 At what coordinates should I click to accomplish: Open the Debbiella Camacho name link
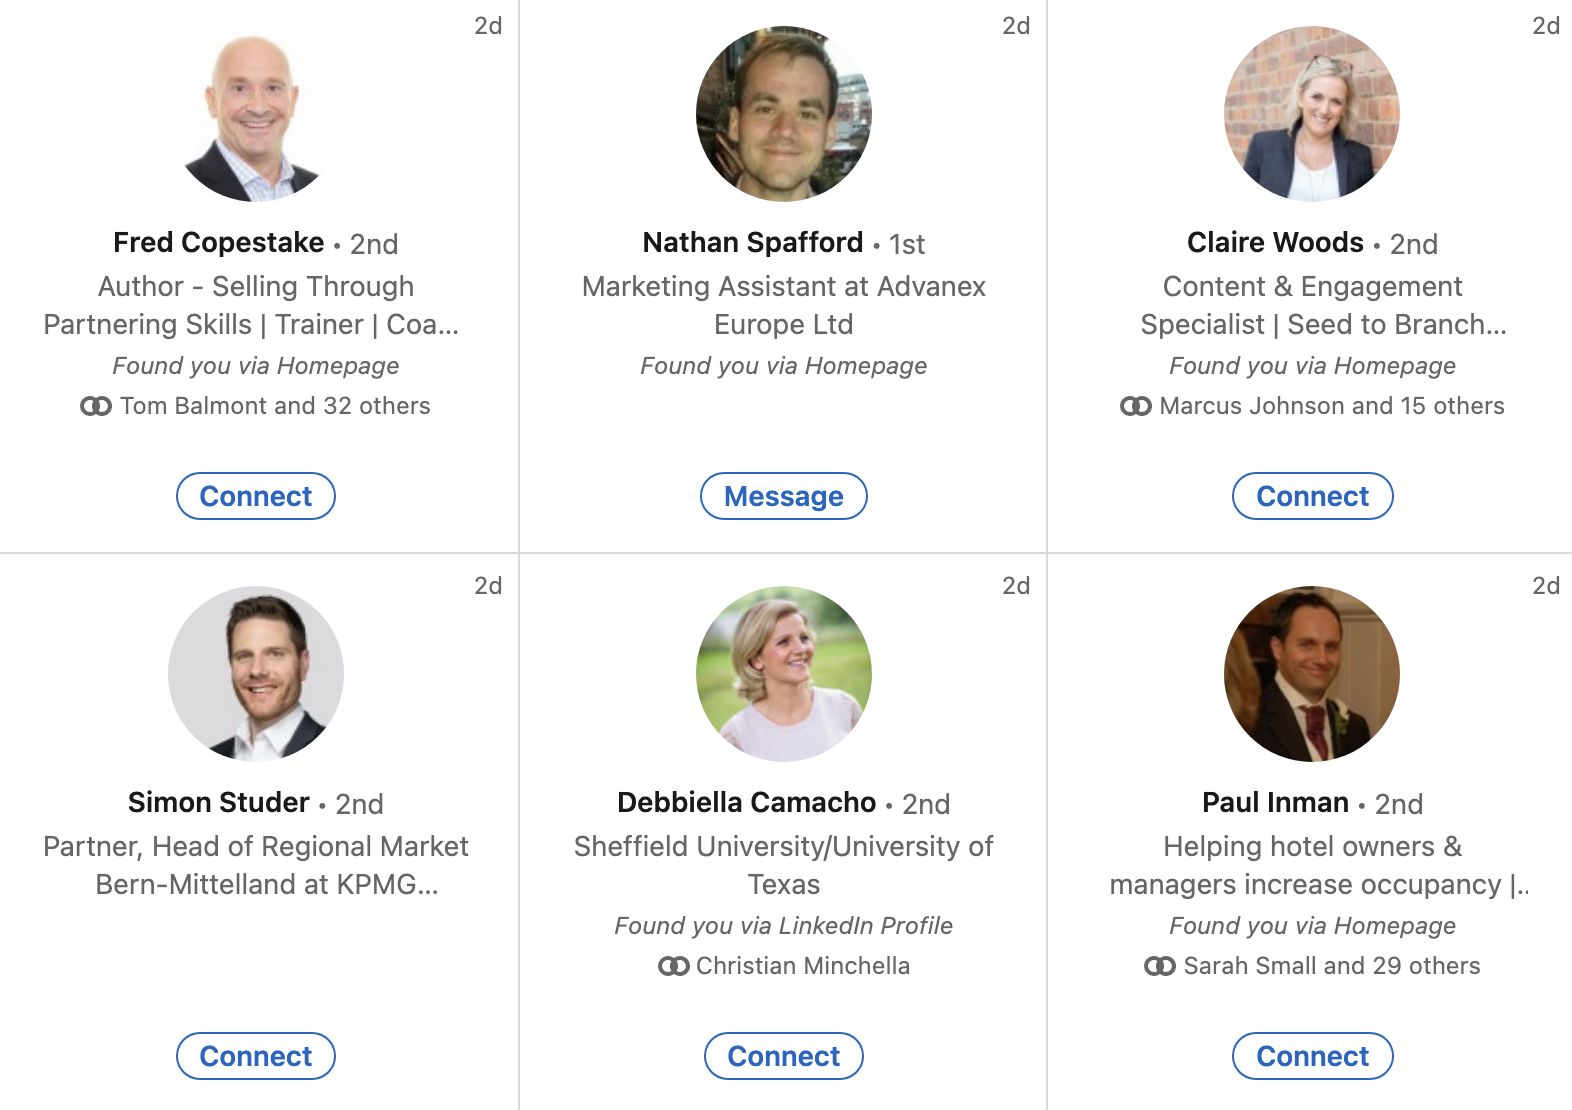pyautogui.click(x=746, y=803)
